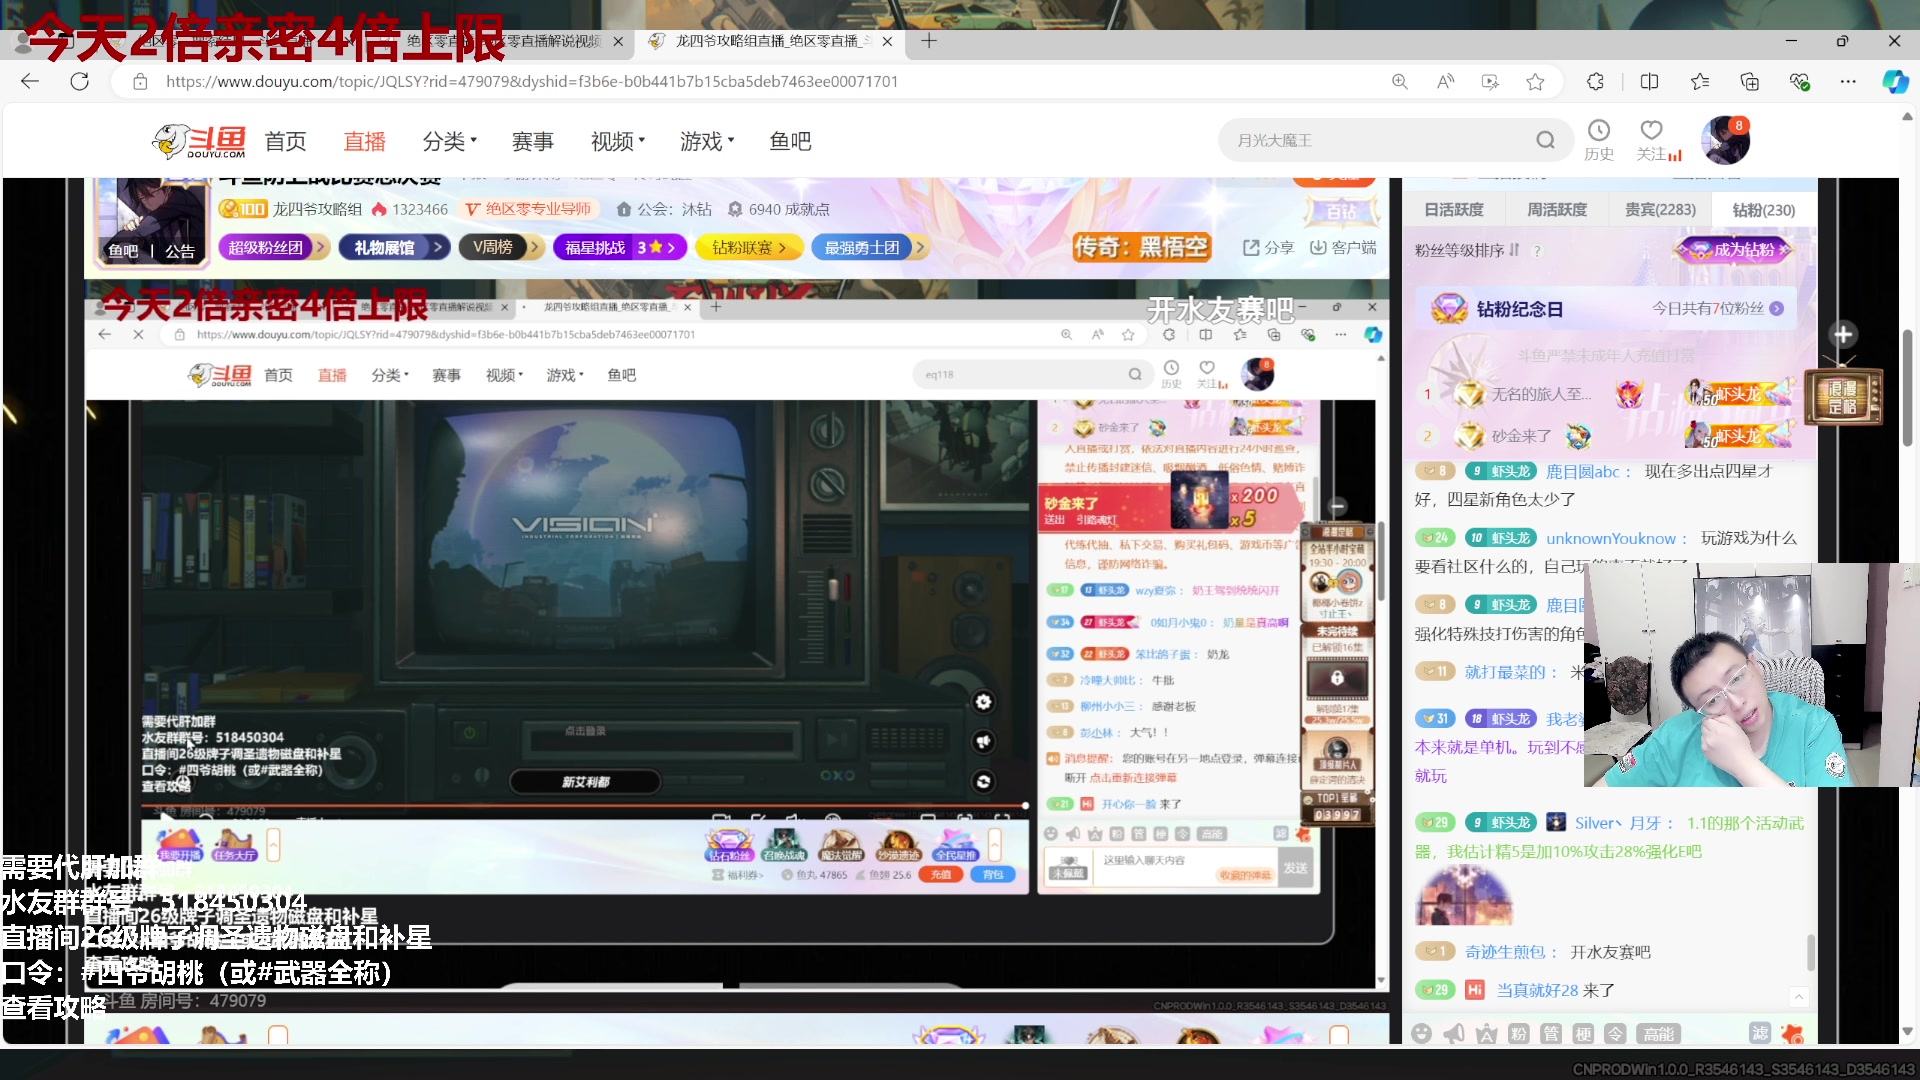Screen dimensions: 1920x1080
Task: Click the 成为钻粉 button
Action: [1734, 250]
